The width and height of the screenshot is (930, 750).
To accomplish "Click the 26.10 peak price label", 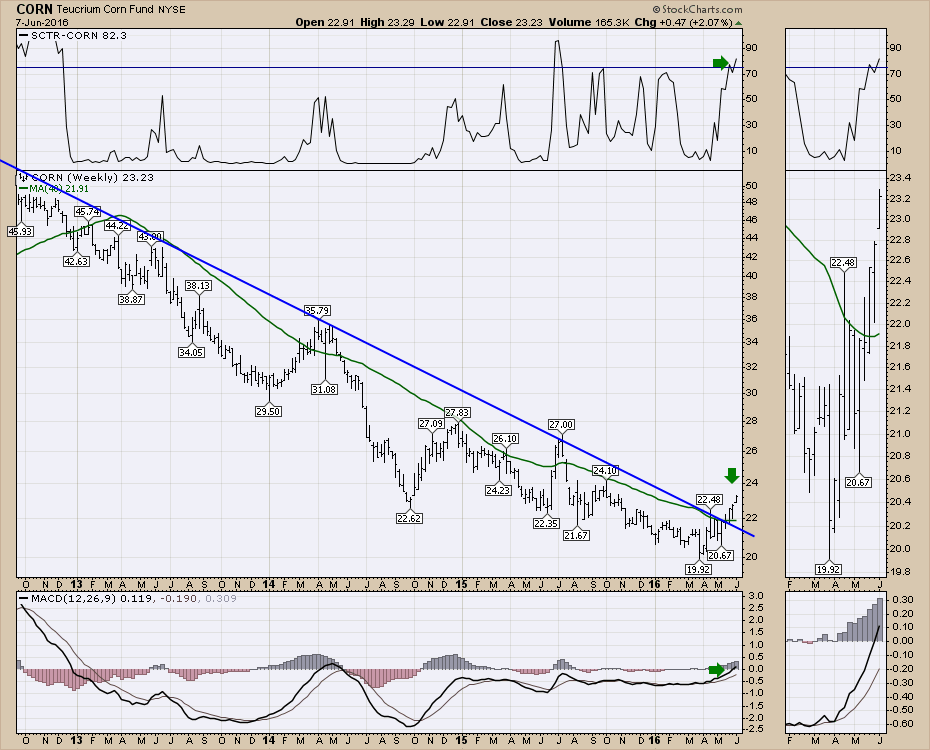I will pyautogui.click(x=505, y=439).
